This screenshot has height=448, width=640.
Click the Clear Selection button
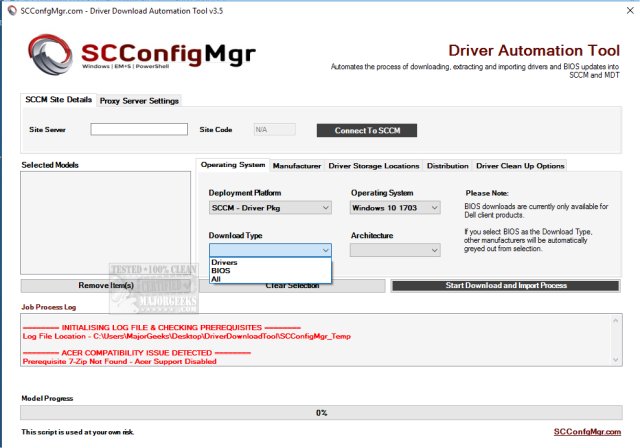(x=292, y=286)
